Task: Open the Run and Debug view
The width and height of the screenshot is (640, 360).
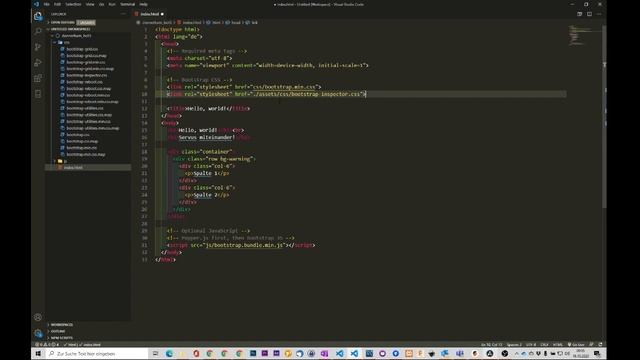Action: click(38, 62)
